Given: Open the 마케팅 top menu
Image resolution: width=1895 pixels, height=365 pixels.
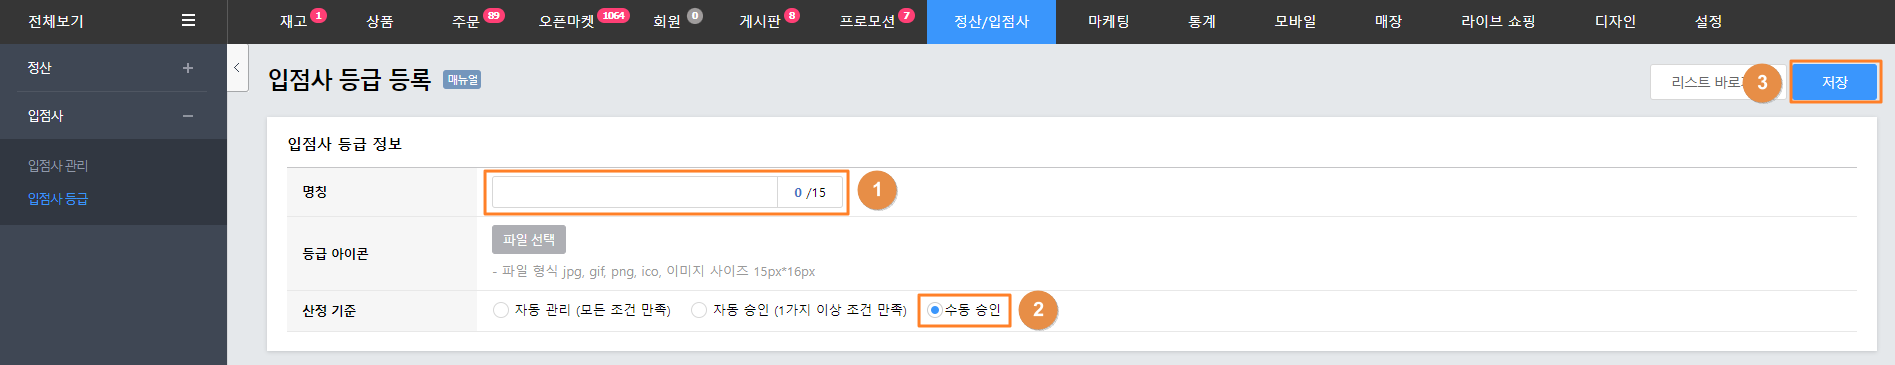Looking at the screenshot, I should pyautogui.click(x=1108, y=21).
